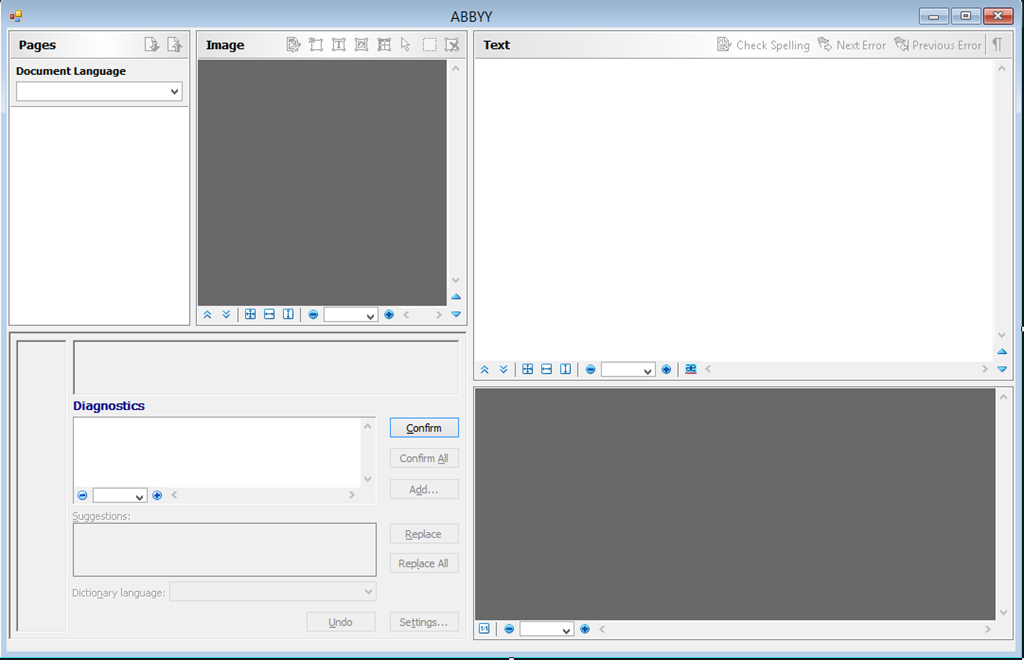Viewport: 1024px width, 660px height.
Task: Click page up double-chevron in Image panel
Action: click(x=207, y=315)
